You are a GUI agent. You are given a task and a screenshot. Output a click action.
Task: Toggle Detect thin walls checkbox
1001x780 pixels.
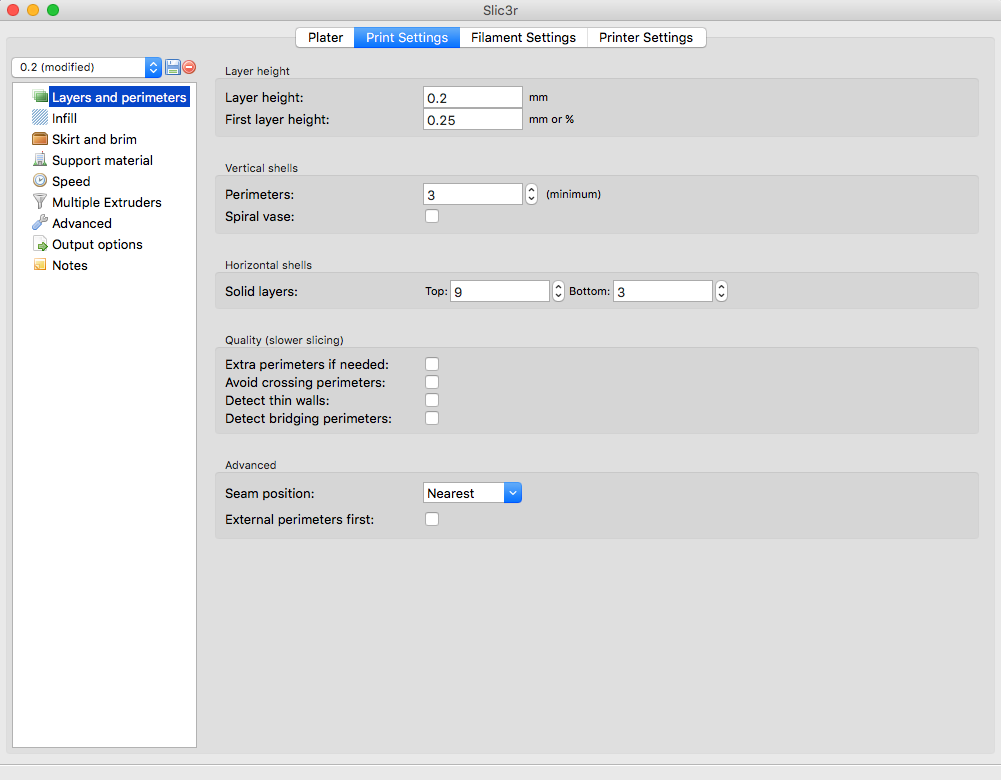432,400
